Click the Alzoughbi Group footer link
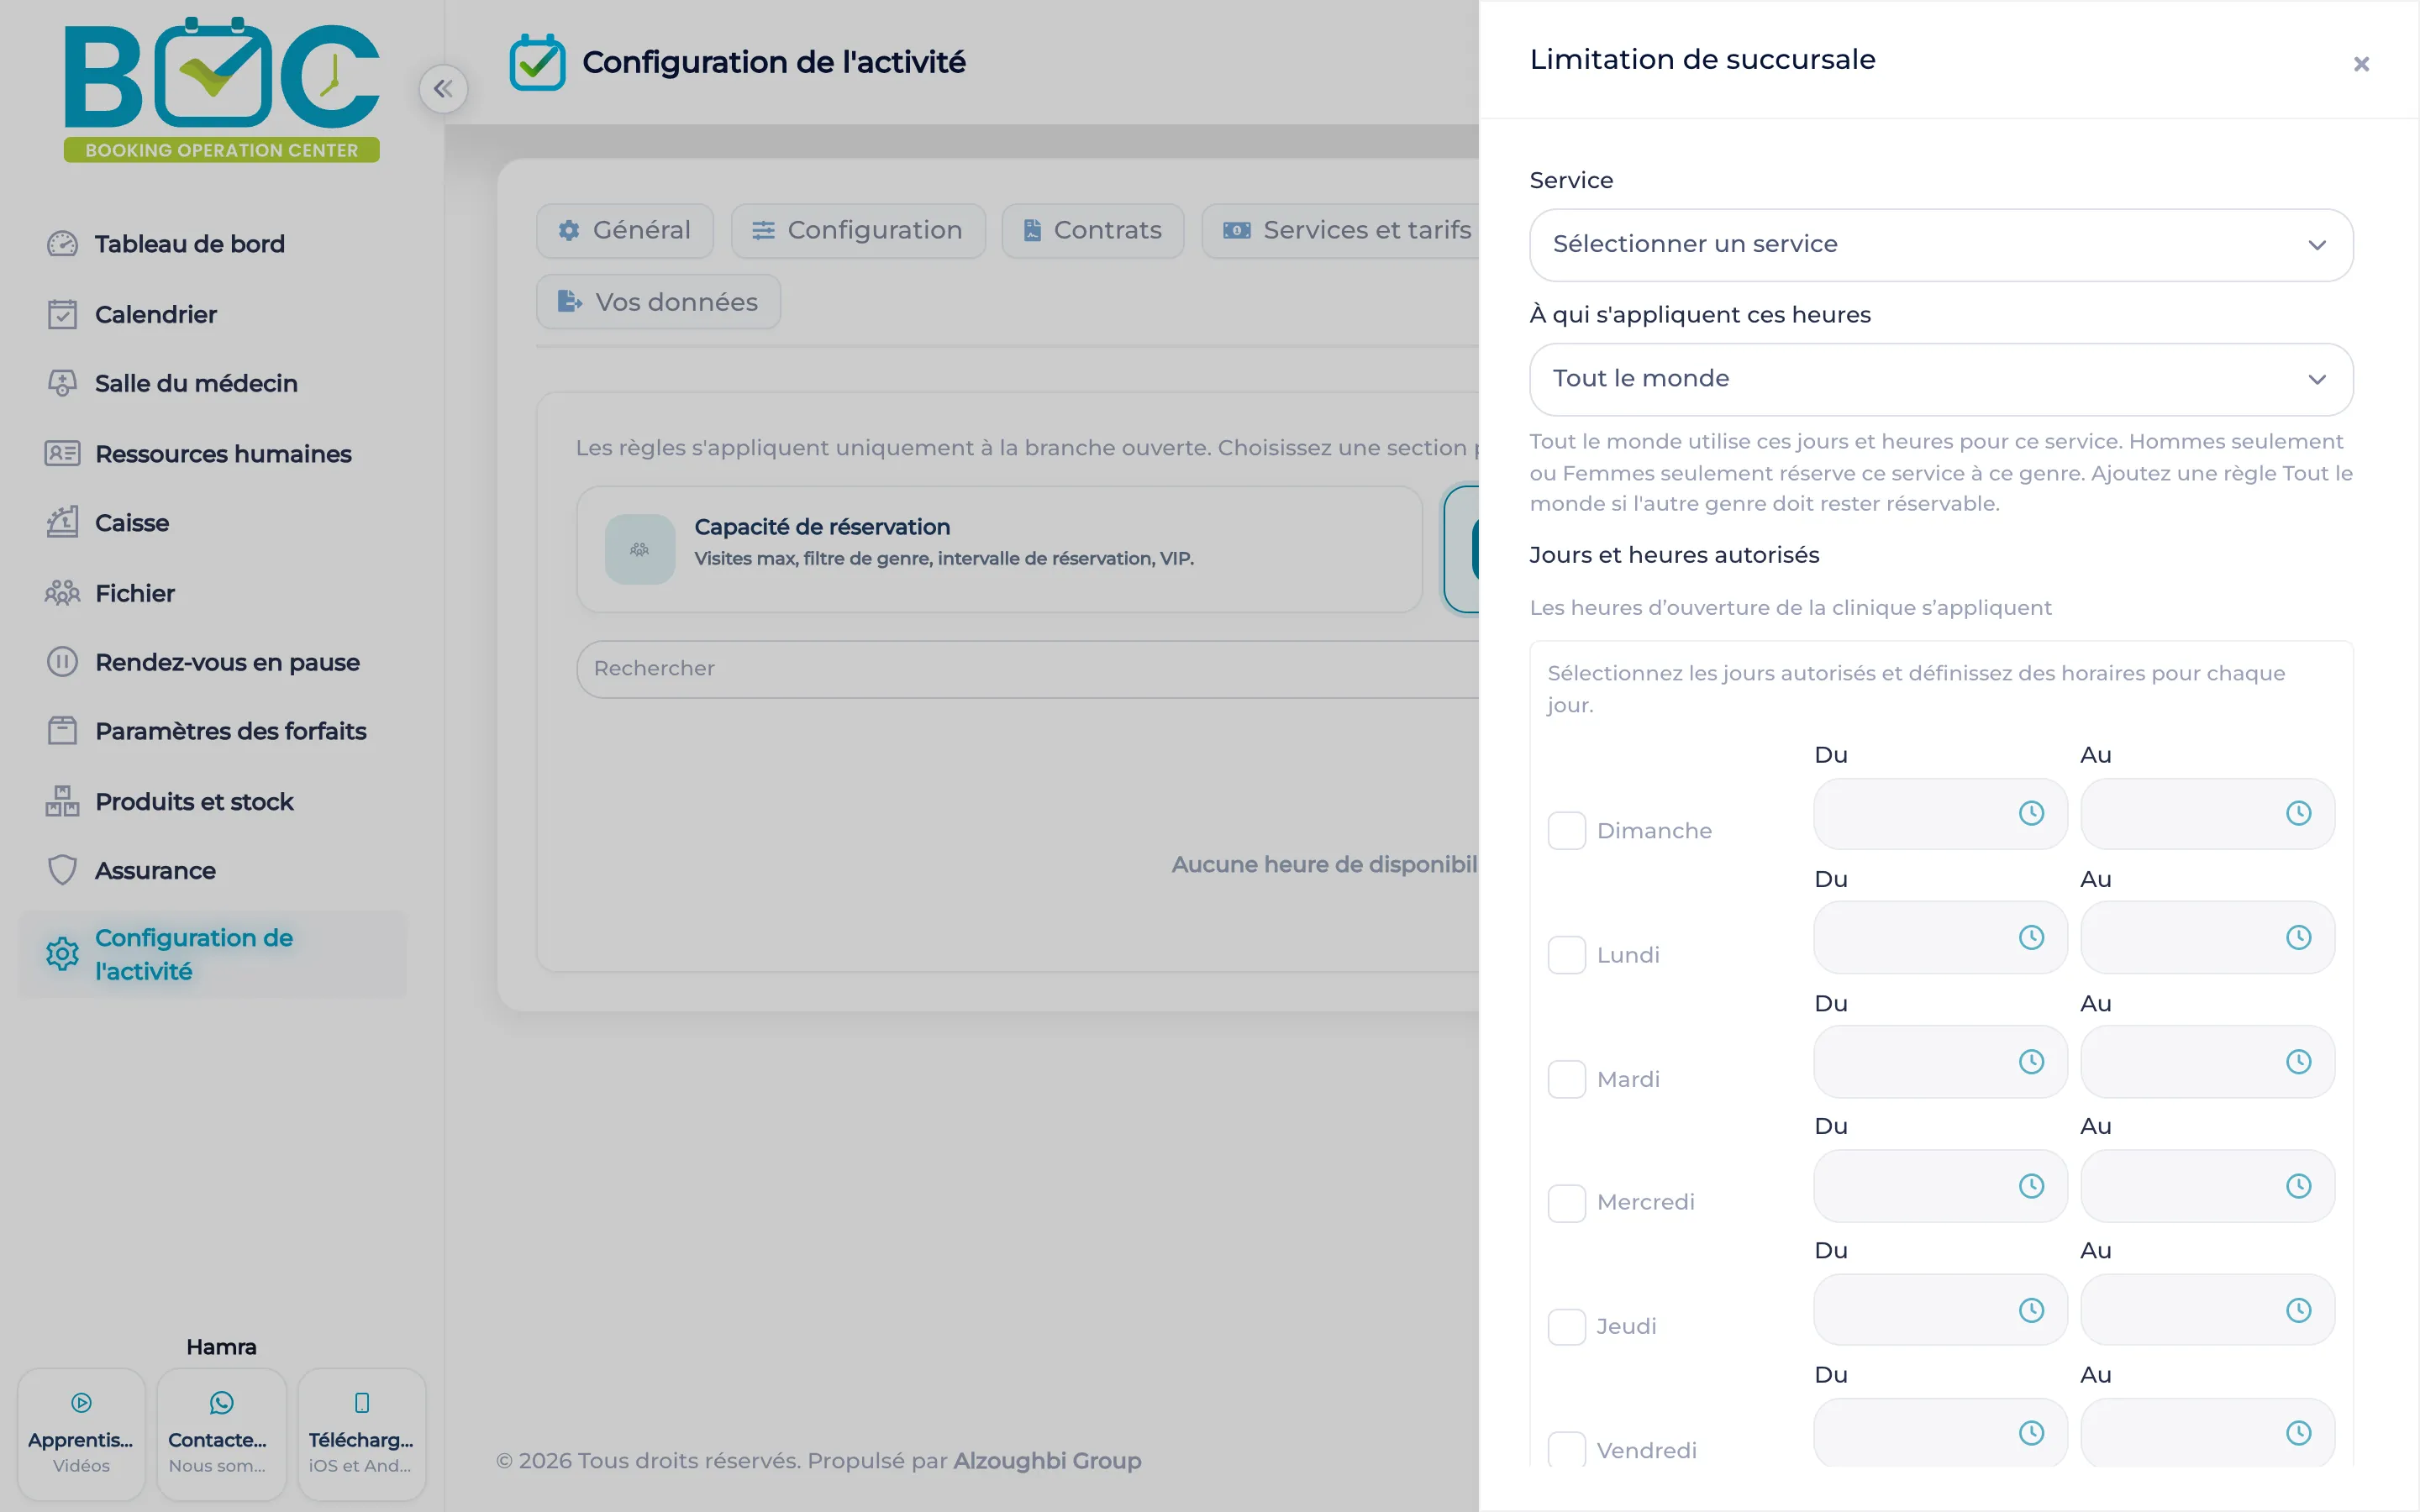Viewport: 2420px width, 1512px height. point(1046,1461)
